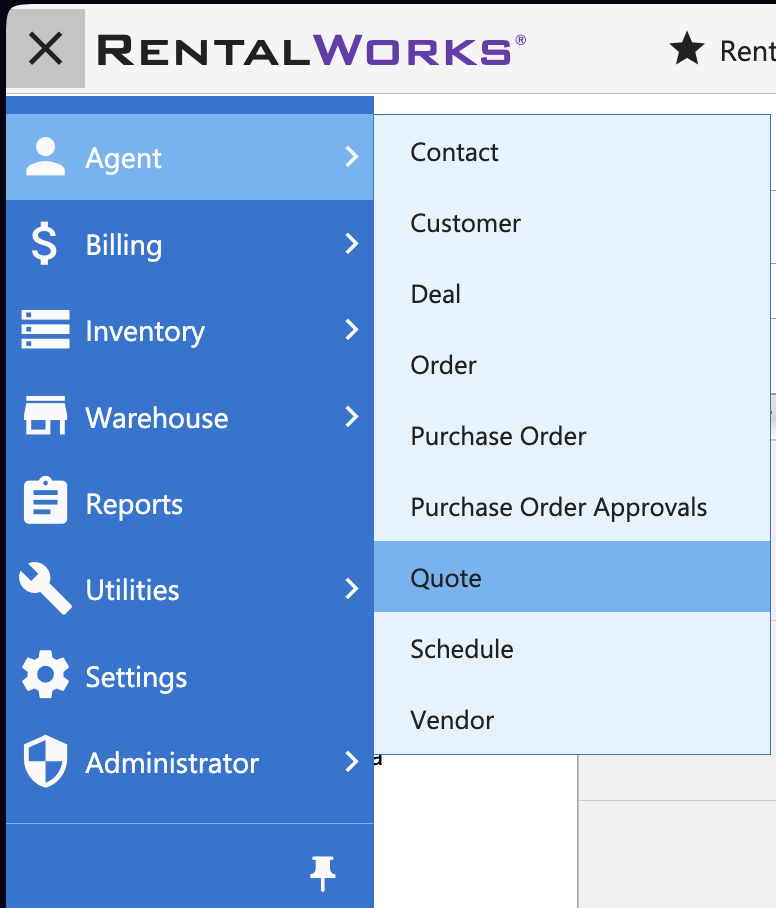This screenshot has width=776, height=908.
Task: Click the RentalWorks logo
Action: [312, 50]
